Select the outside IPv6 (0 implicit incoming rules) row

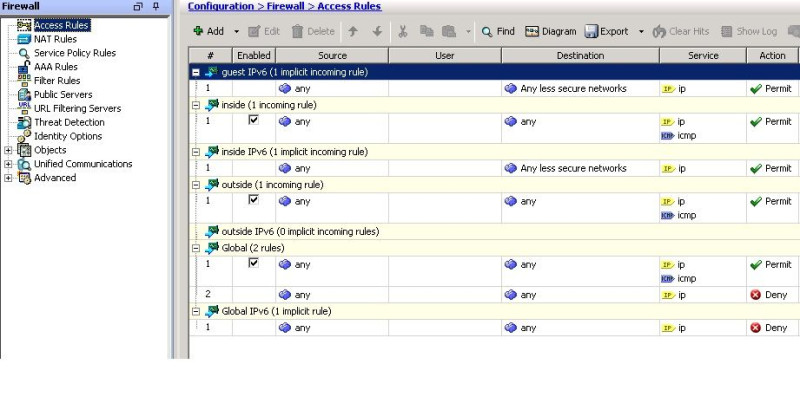coord(494,232)
